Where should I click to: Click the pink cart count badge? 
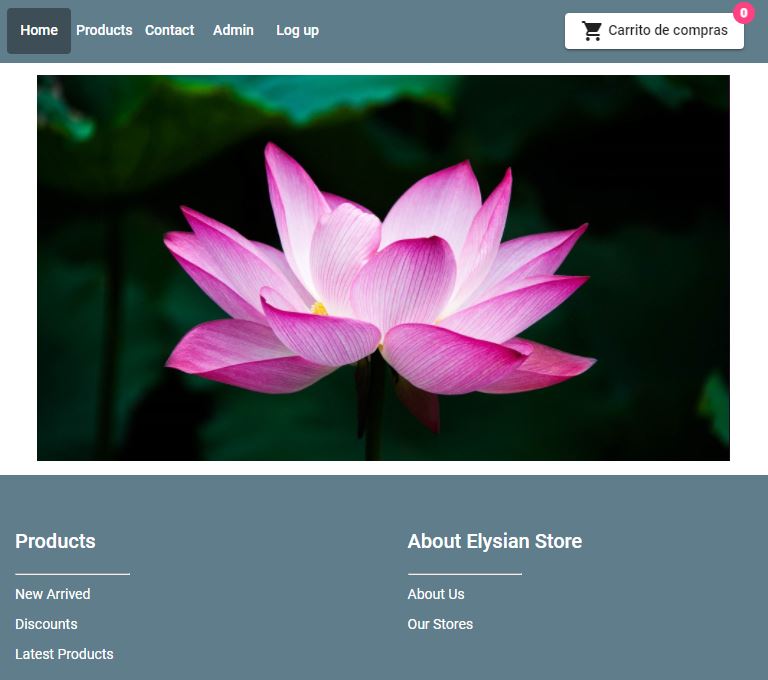point(743,13)
